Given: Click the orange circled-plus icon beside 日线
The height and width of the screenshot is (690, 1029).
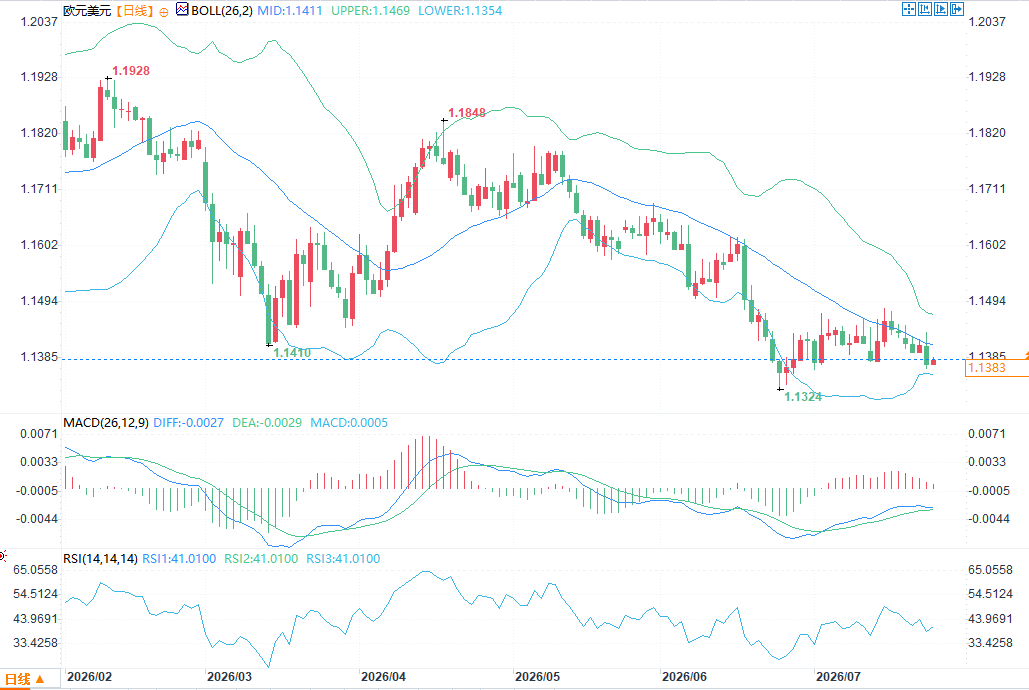Looking at the screenshot, I should 163,12.
